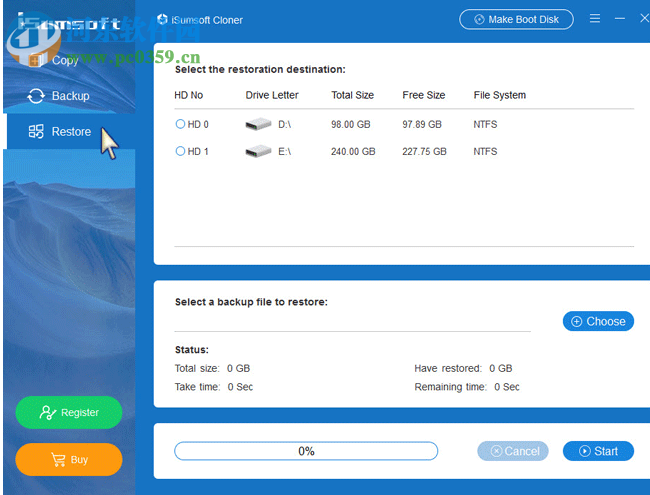Screen dimensions: 650x495
Task: Click the 227.75 GB free size cell
Action: (424, 152)
